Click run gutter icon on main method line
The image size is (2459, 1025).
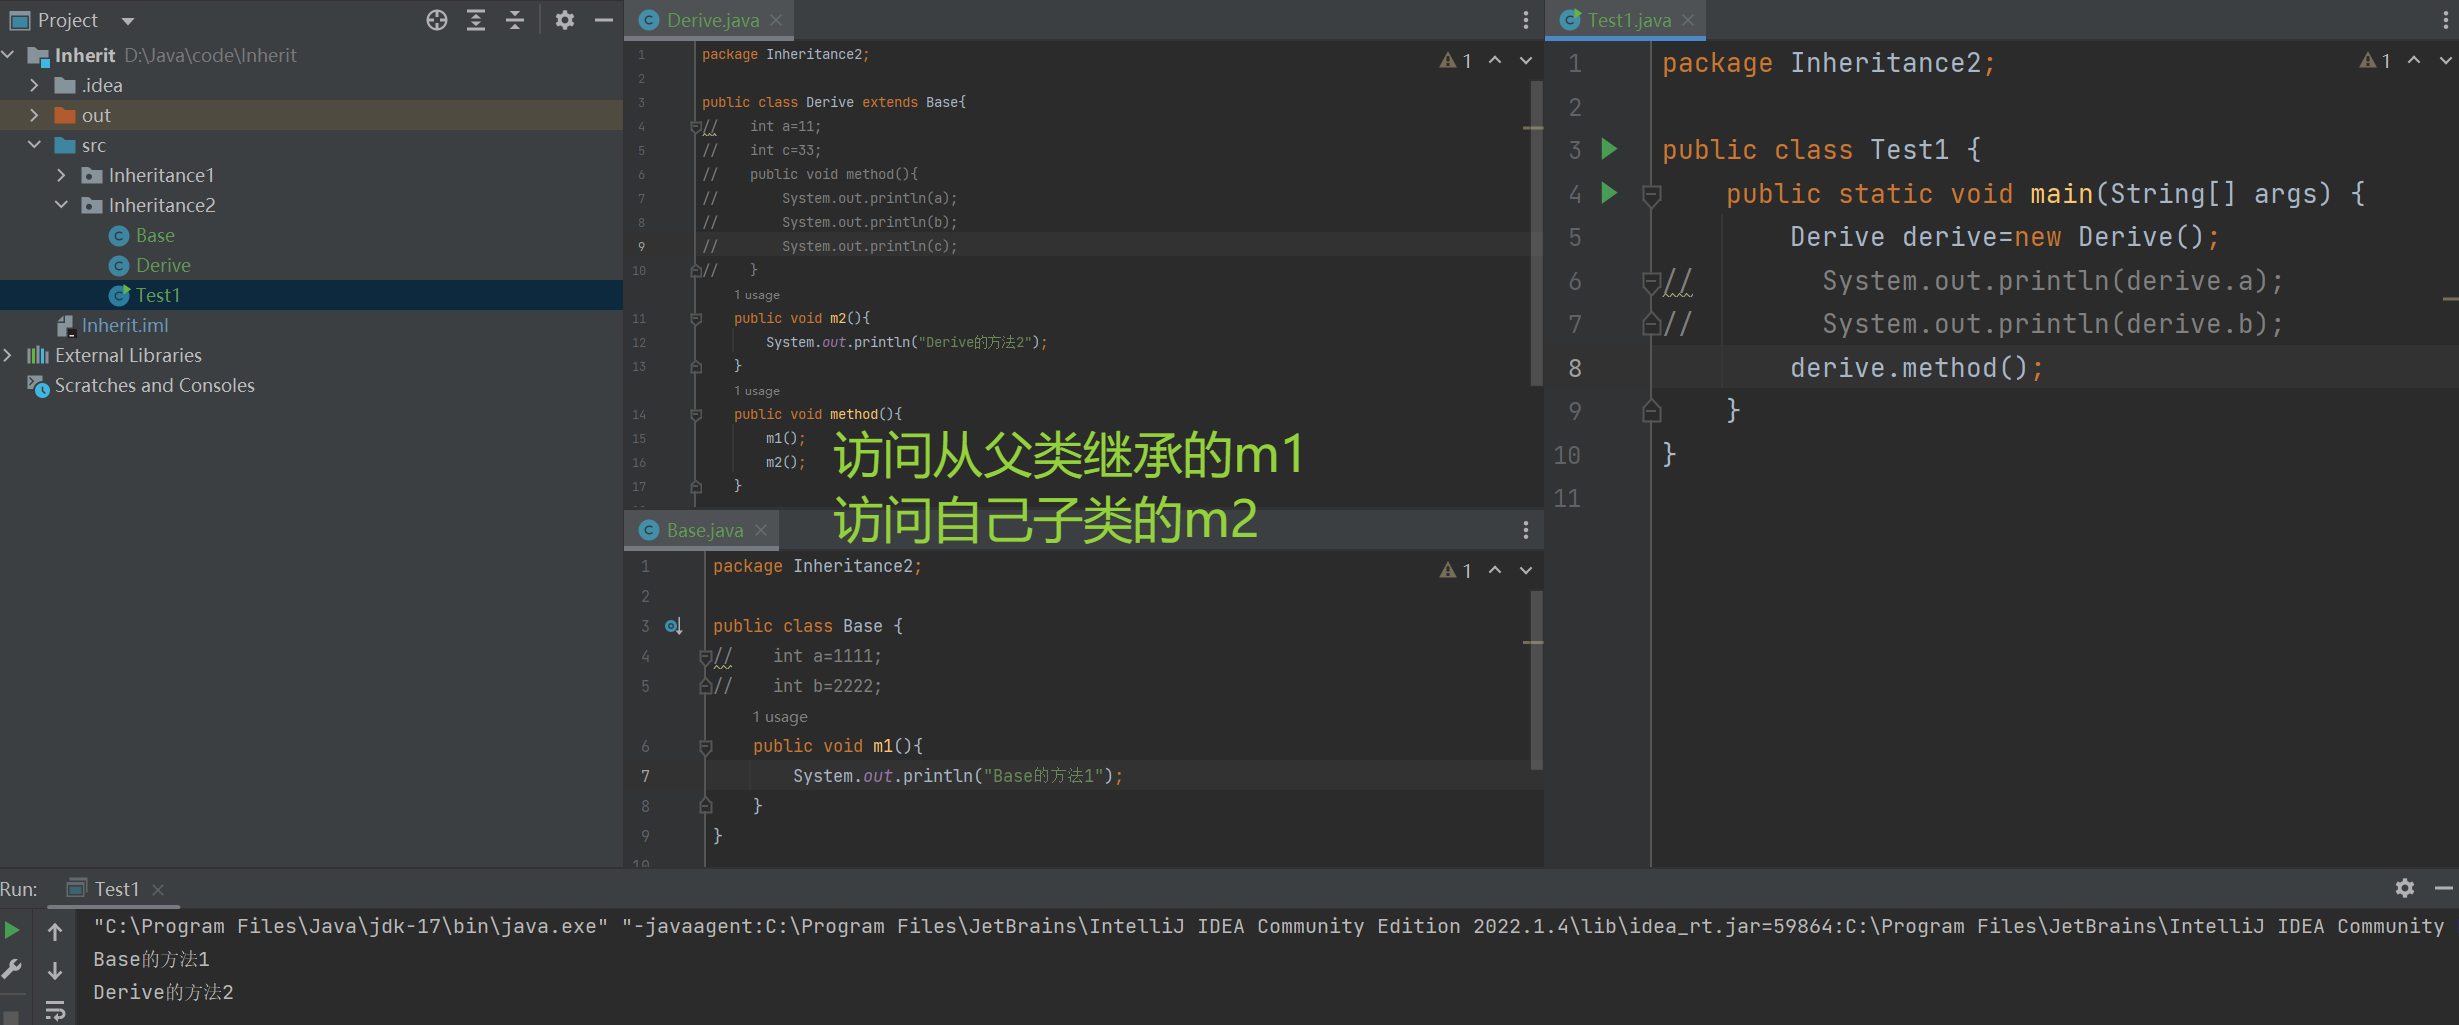point(1608,193)
